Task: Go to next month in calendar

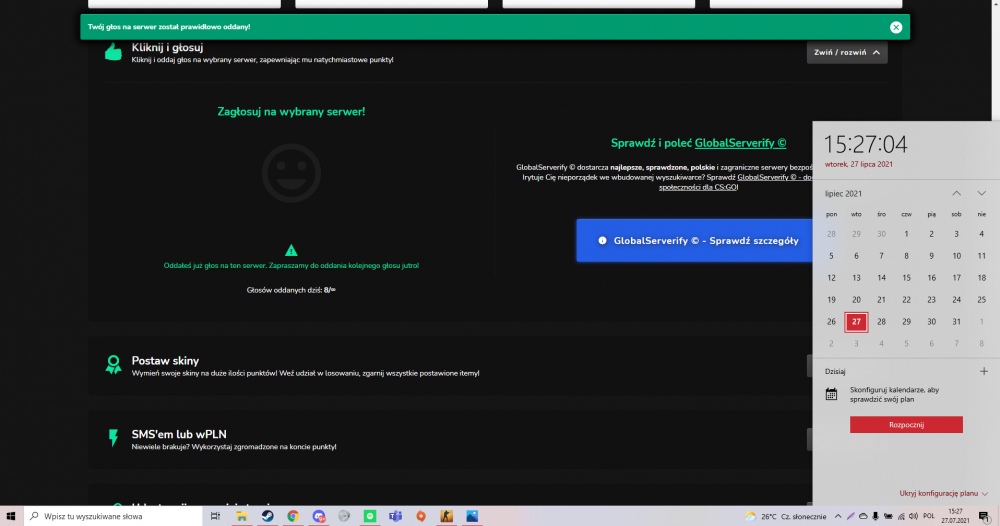Action: (982, 193)
